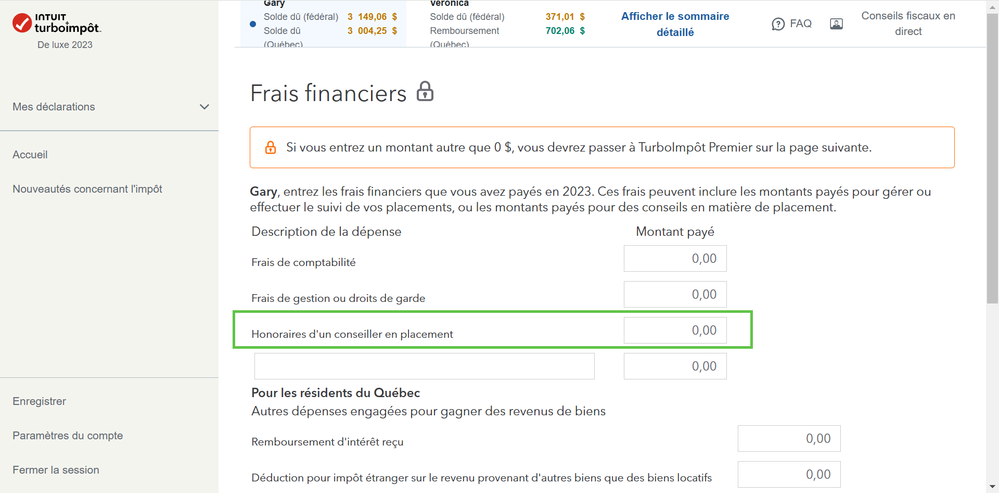
Task: Click the lock icon beside Frais financiers
Action: (425, 92)
